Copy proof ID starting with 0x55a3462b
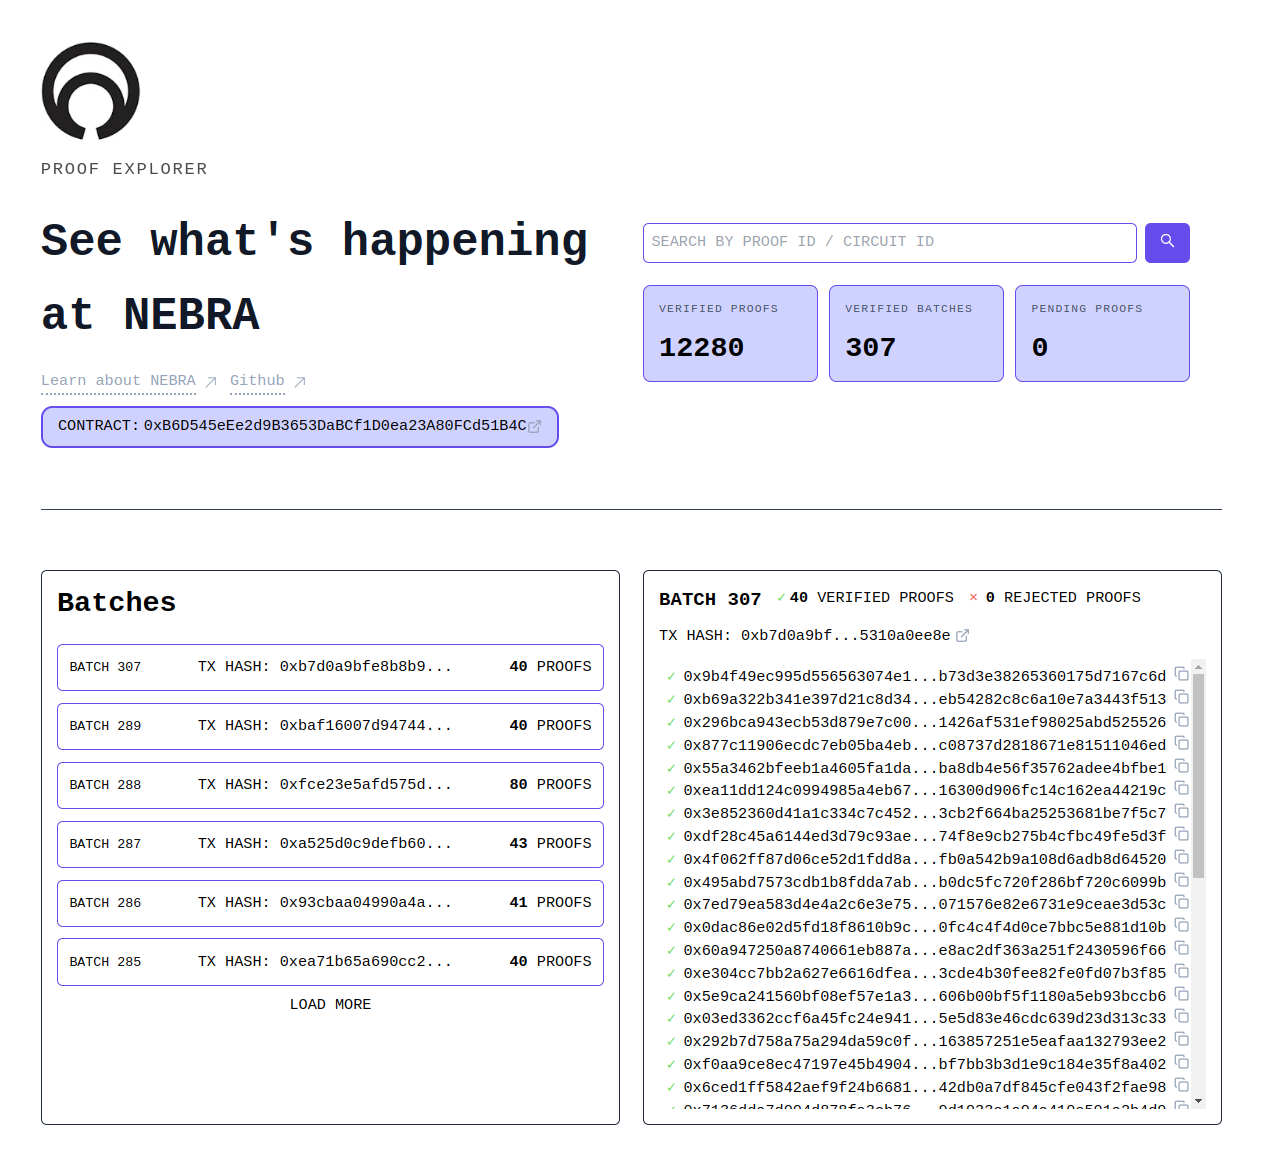Viewport: 1261px width, 1153px height. pyautogui.click(x=1181, y=766)
